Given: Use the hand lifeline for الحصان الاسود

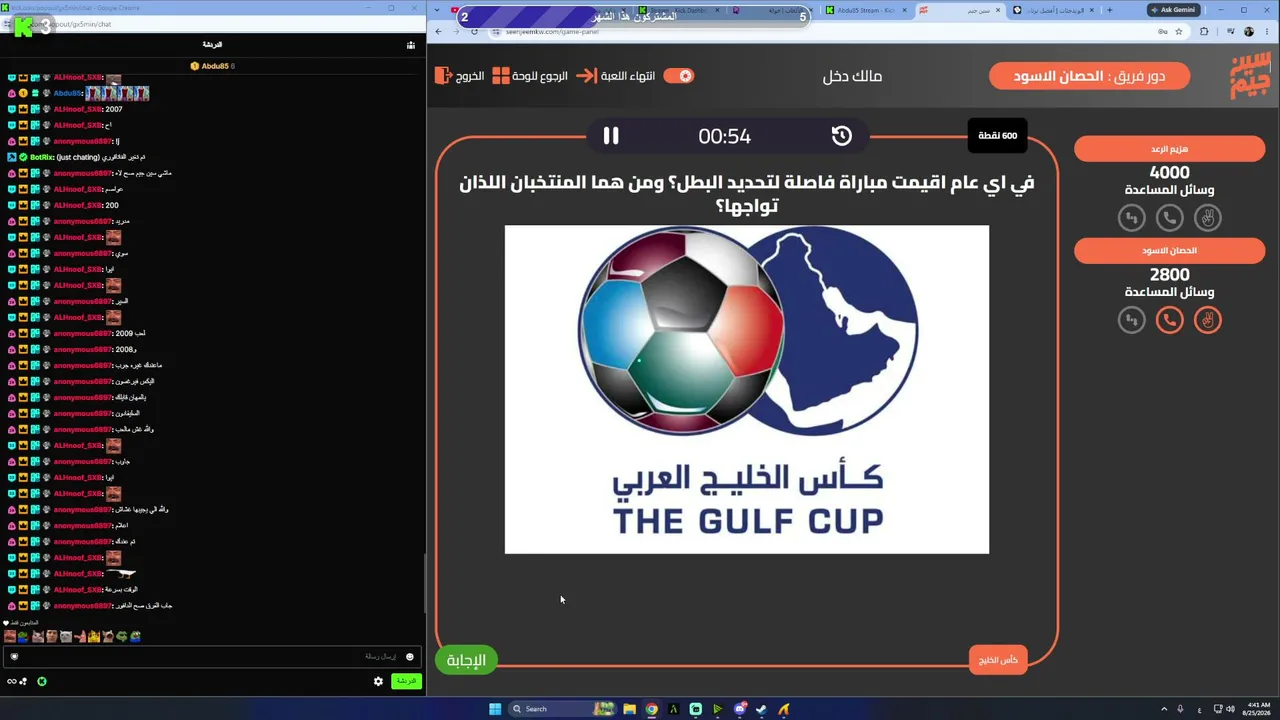Looking at the screenshot, I should tap(1208, 320).
